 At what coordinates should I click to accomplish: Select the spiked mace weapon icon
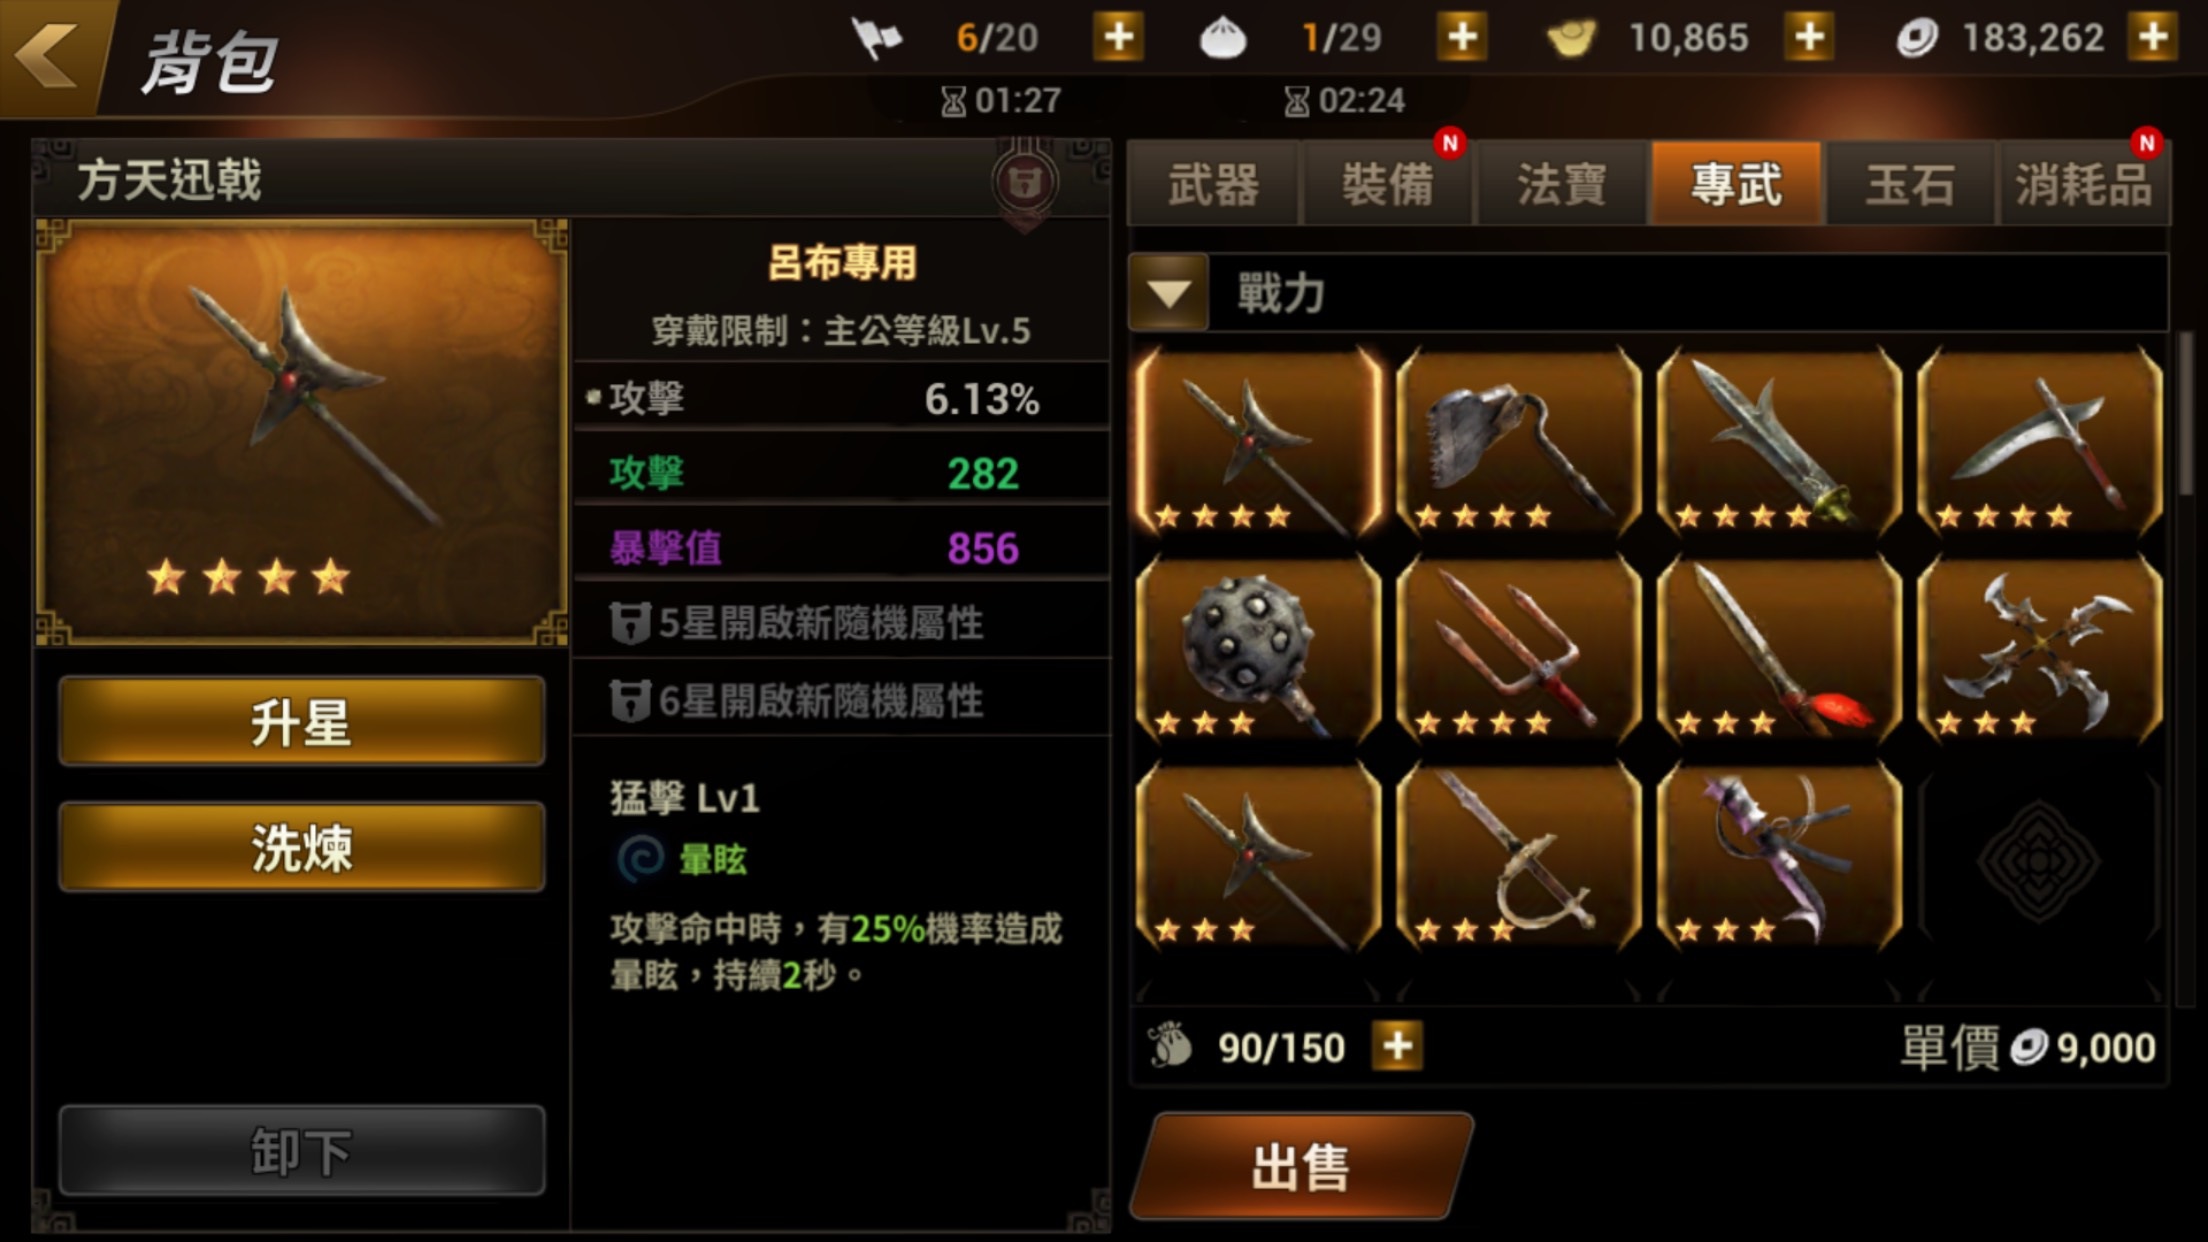pos(1259,648)
